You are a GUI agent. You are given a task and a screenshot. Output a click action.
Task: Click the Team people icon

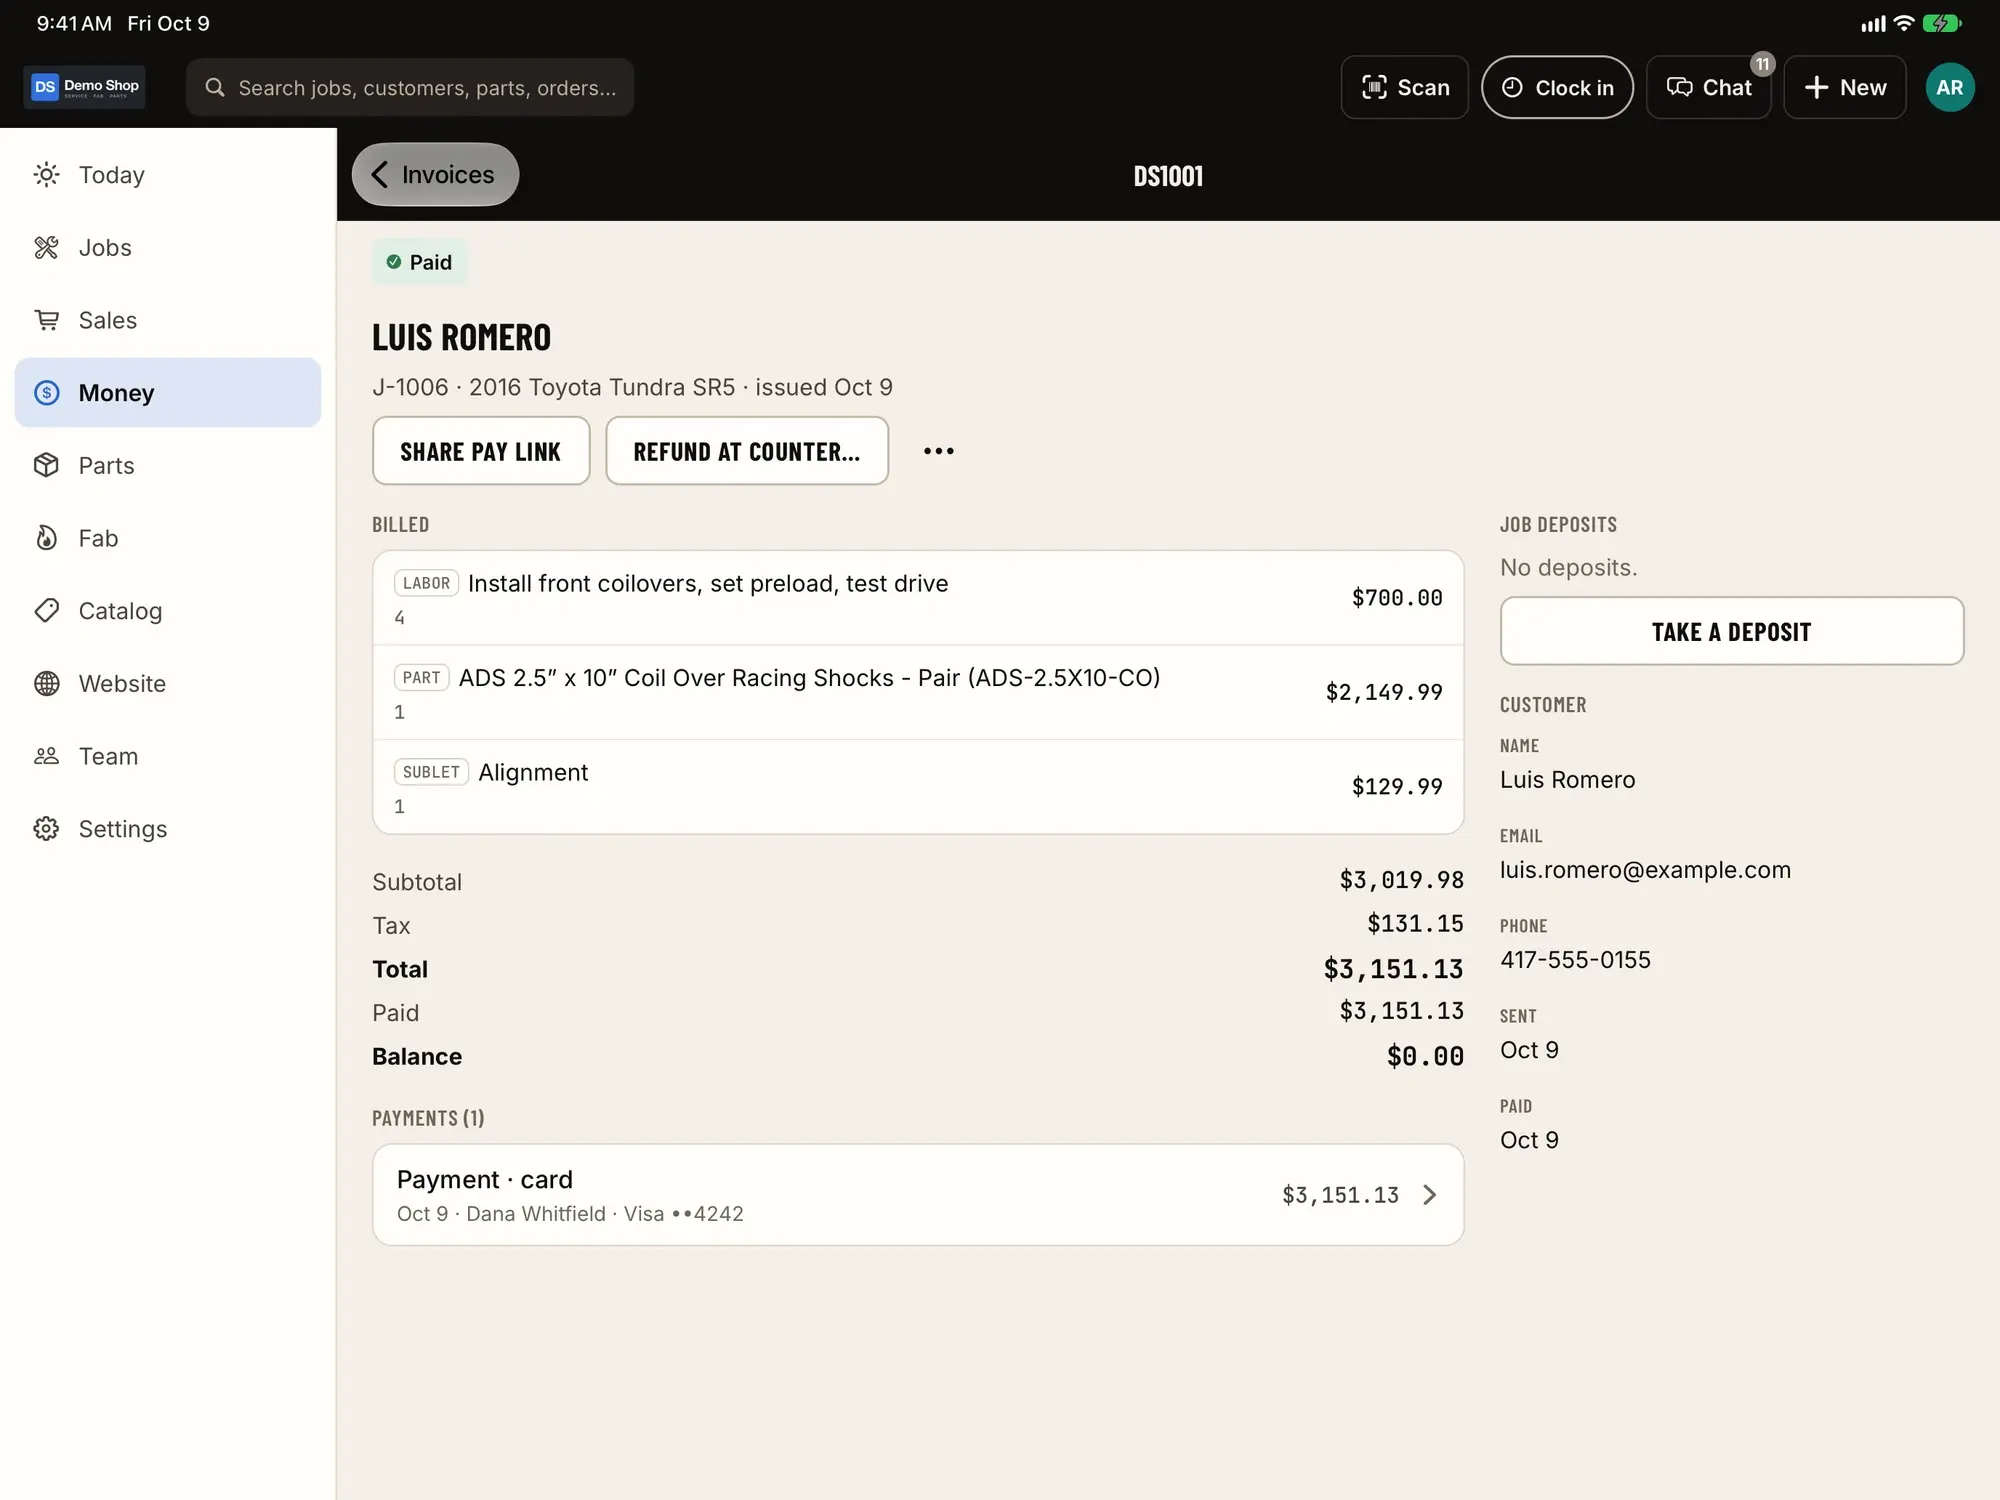(x=46, y=756)
